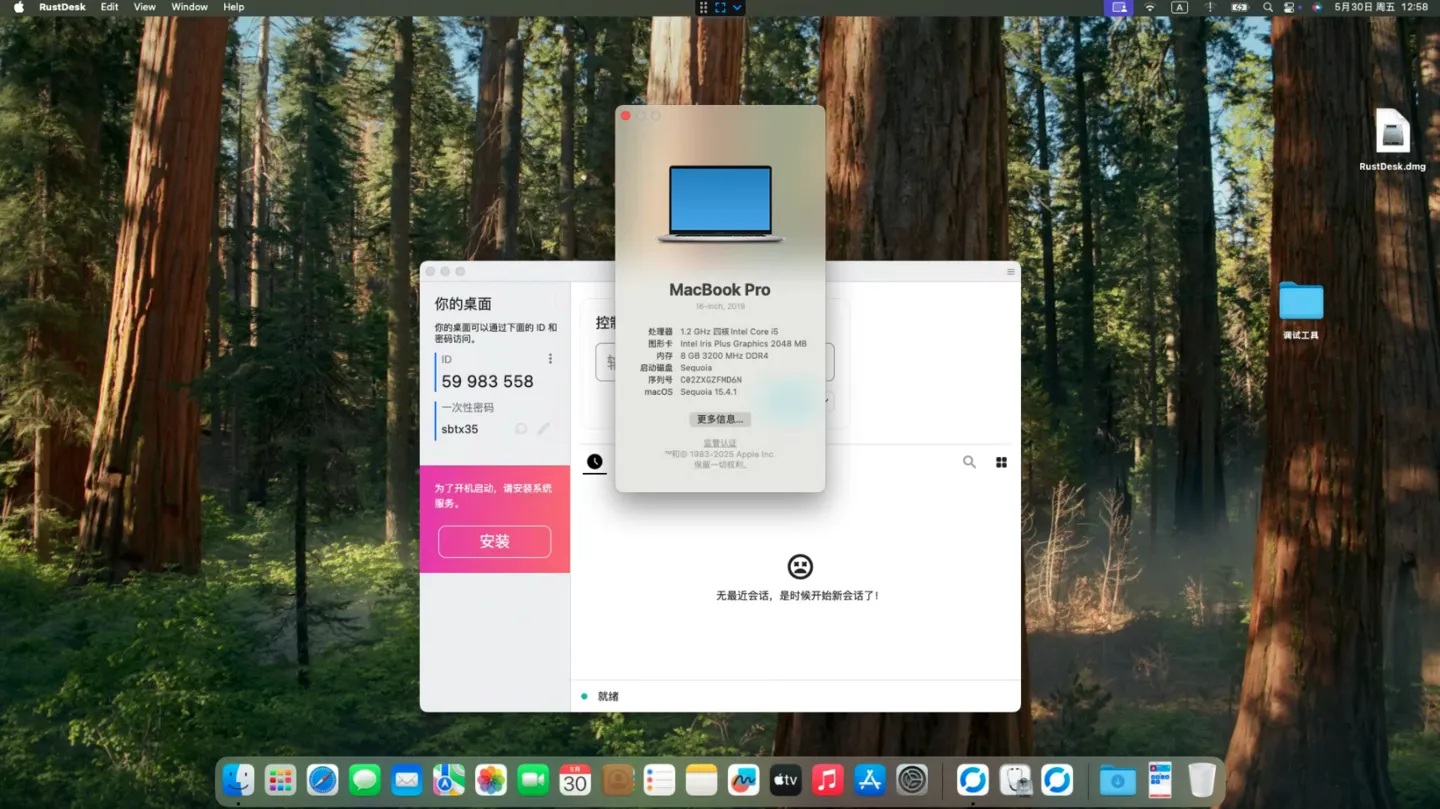Viewport: 1440px width, 809px height.
Task: Regenerate the one-time password with refresh icon
Action: [x=520, y=428]
